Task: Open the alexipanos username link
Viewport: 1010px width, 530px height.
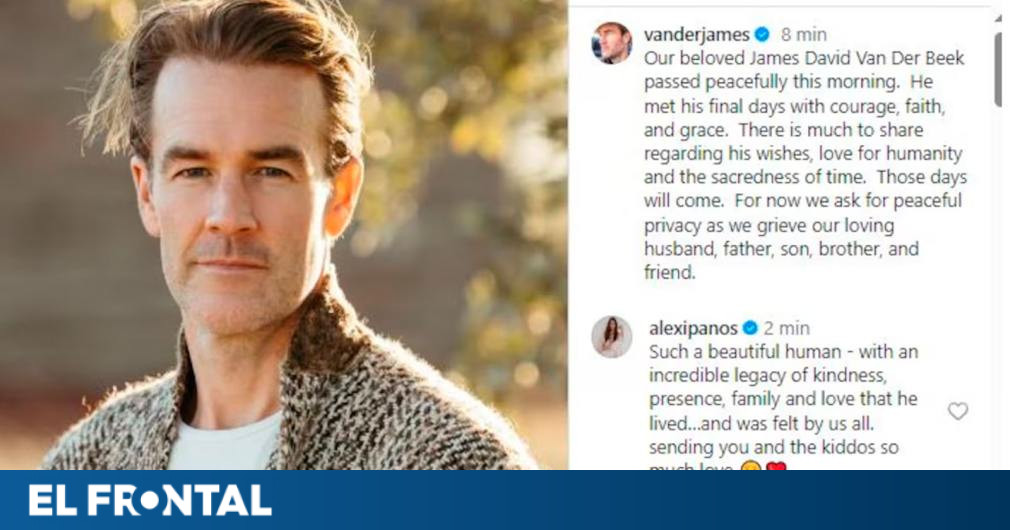Action: click(x=693, y=328)
